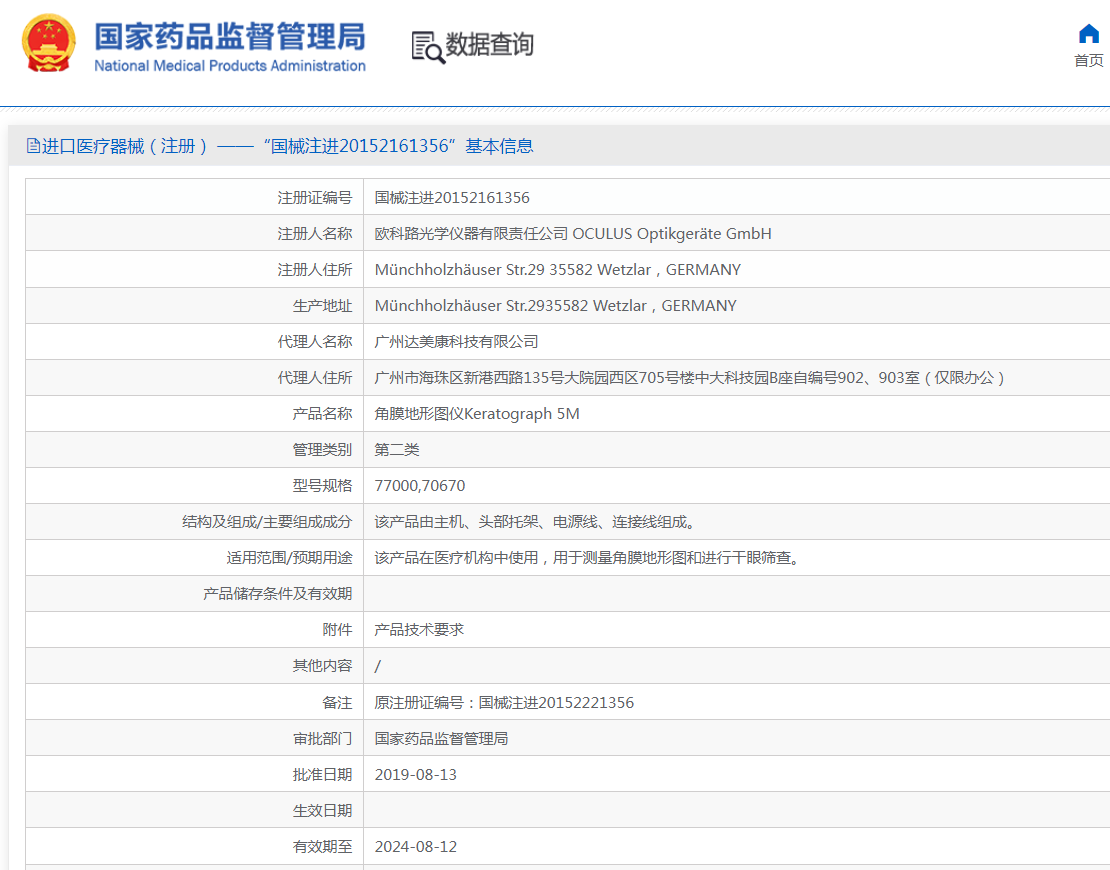Click the 适用范围/预期用途 label
The height and width of the screenshot is (870, 1110).
click(289, 559)
